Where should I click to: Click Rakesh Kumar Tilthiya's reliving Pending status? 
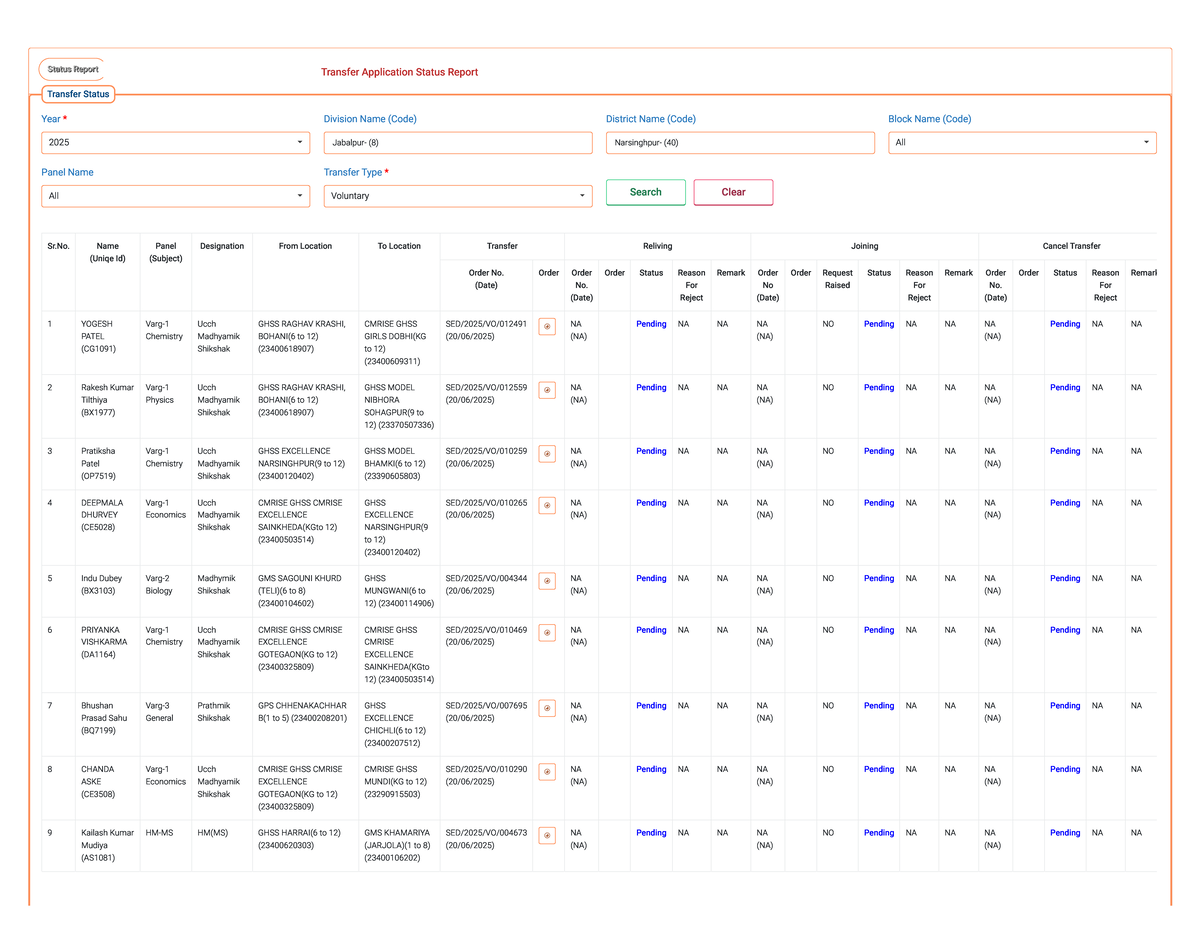click(651, 388)
